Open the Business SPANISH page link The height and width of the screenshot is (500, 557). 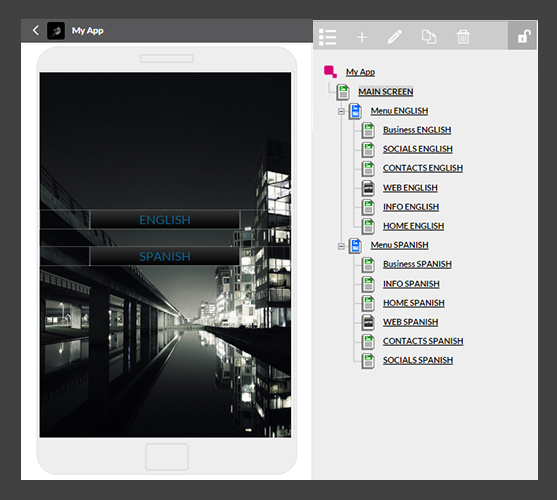click(x=417, y=264)
